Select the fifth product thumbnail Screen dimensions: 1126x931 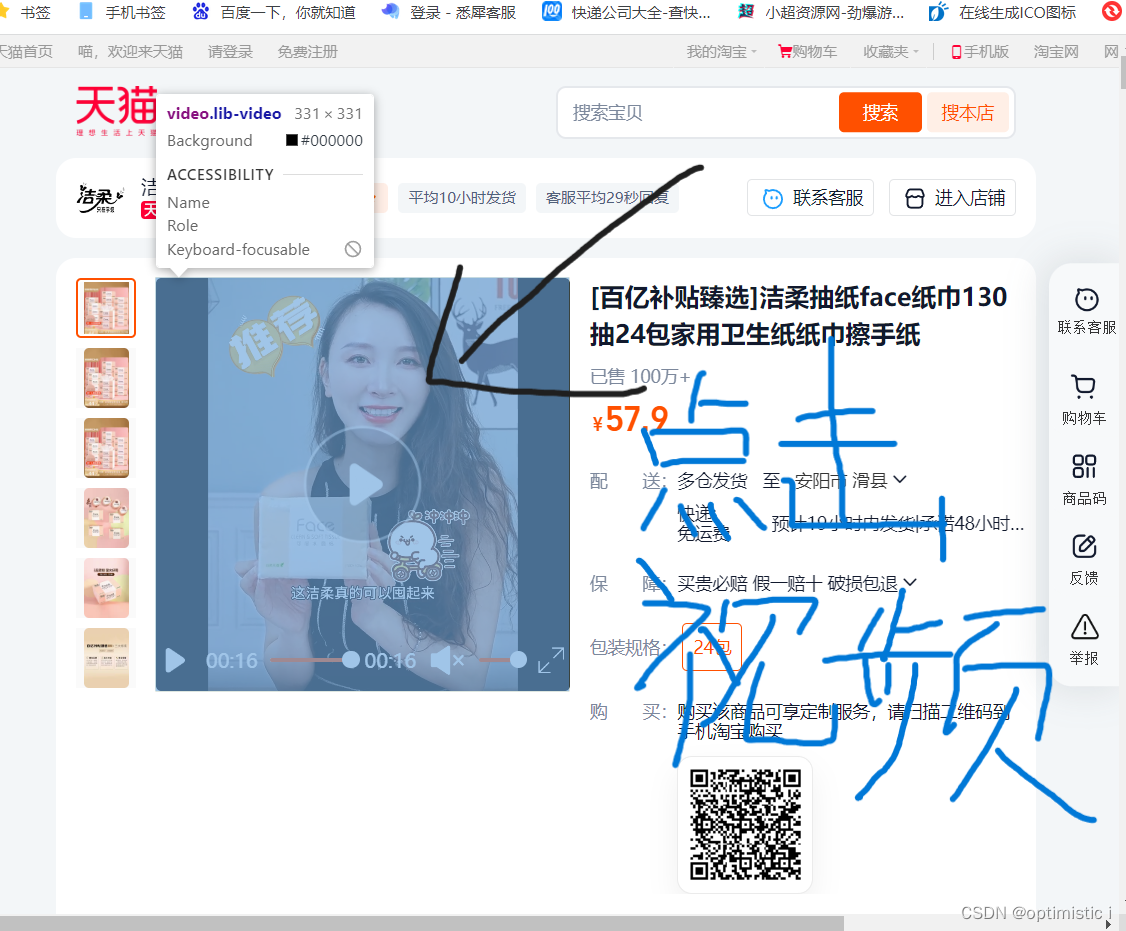tap(106, 588)
